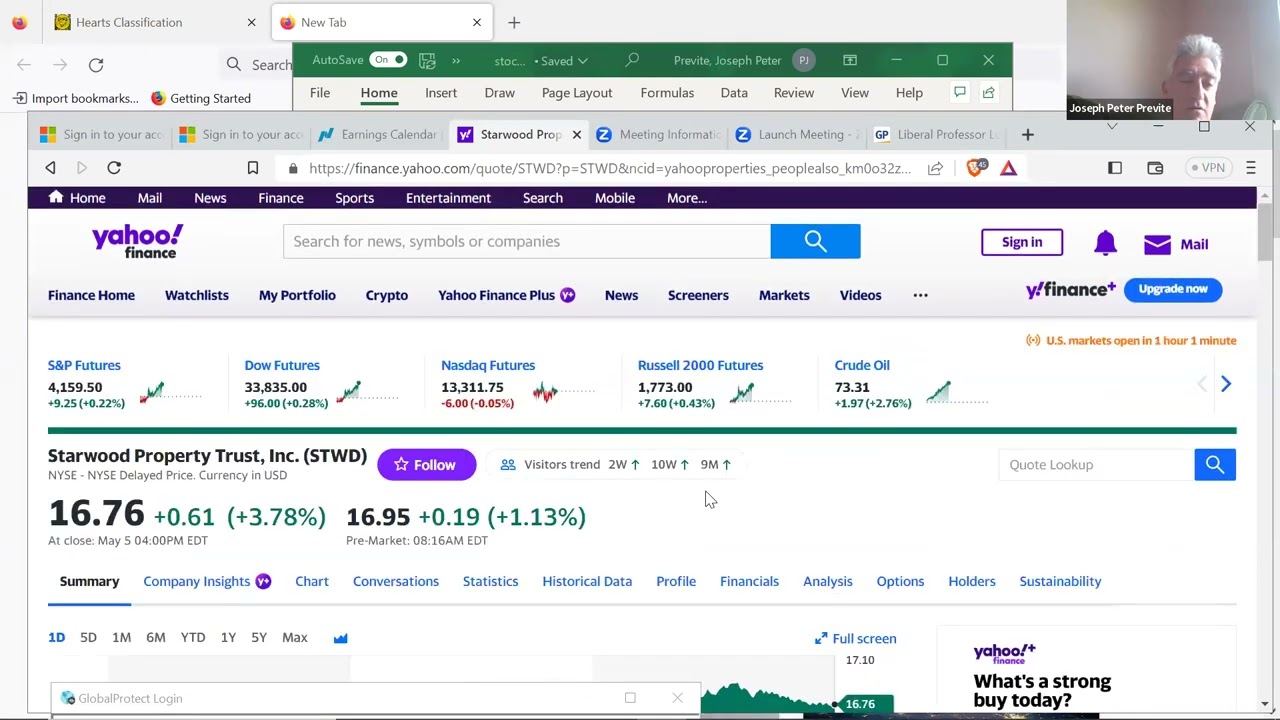Open Excel comments icon
Viewport: 1280px width, 720px height.
[960, 93]
